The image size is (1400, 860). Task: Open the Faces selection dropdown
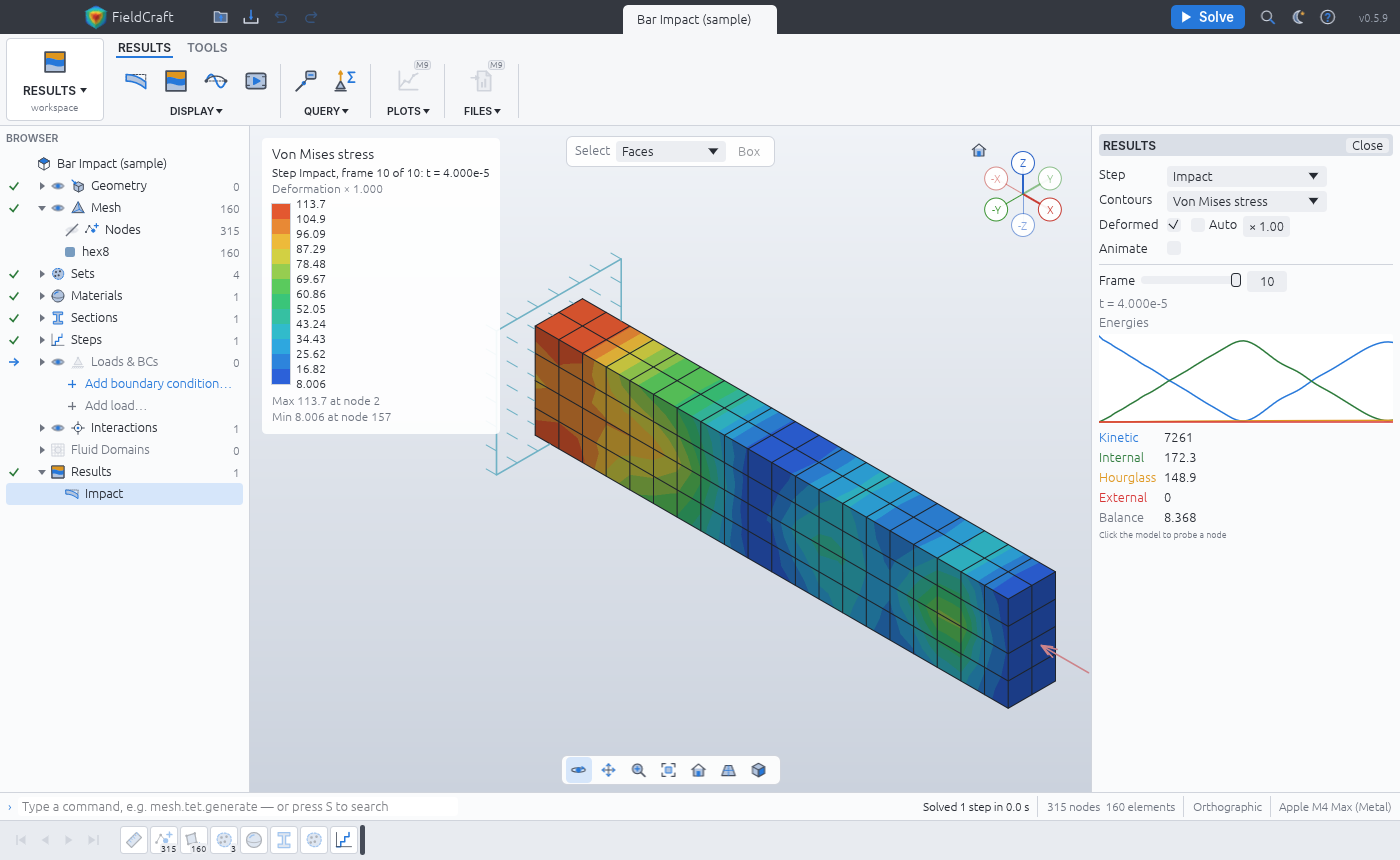670,152
